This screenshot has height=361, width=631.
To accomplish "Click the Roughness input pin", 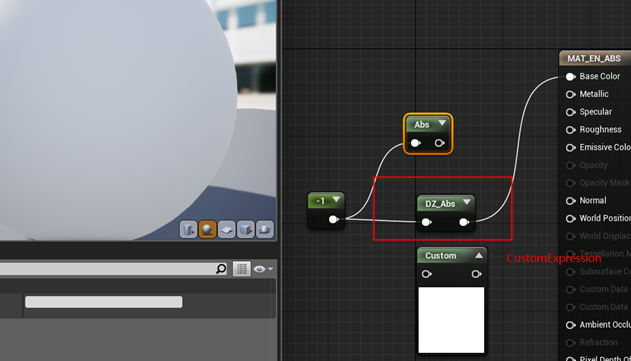I will point(570,130).
